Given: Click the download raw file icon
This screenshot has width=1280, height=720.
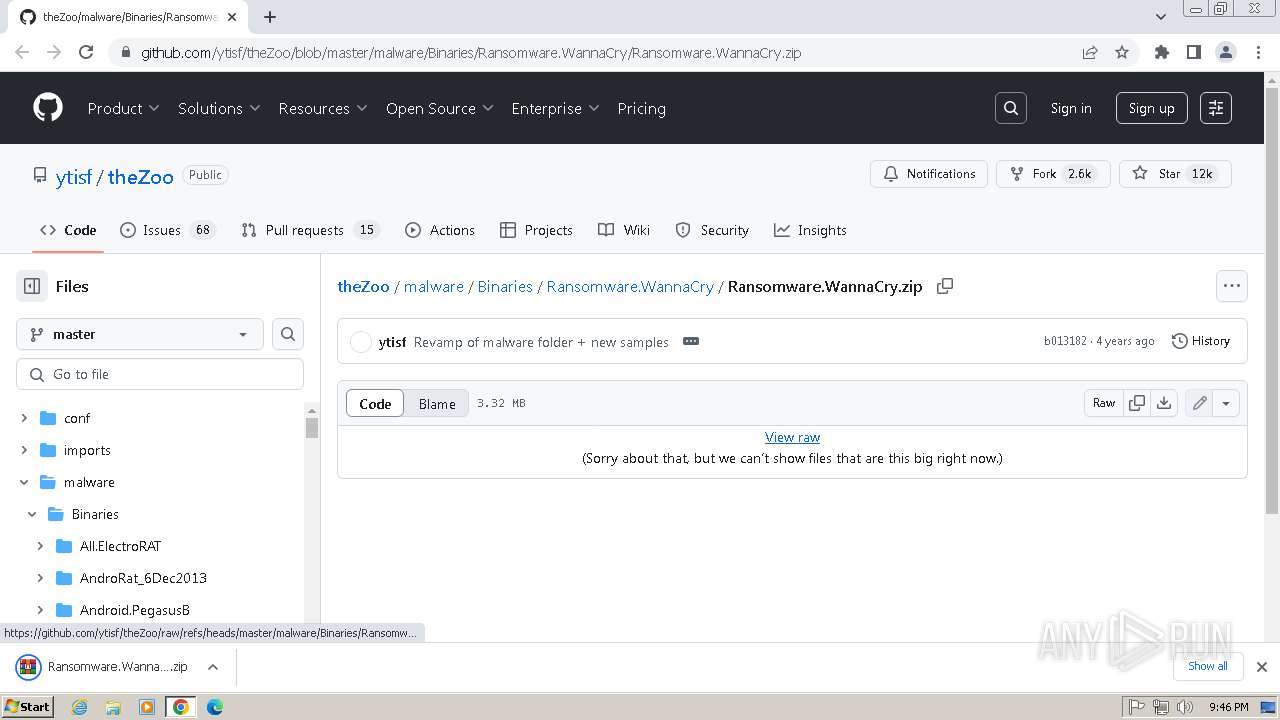Looking at the screenshot, I should (1164, 403).
